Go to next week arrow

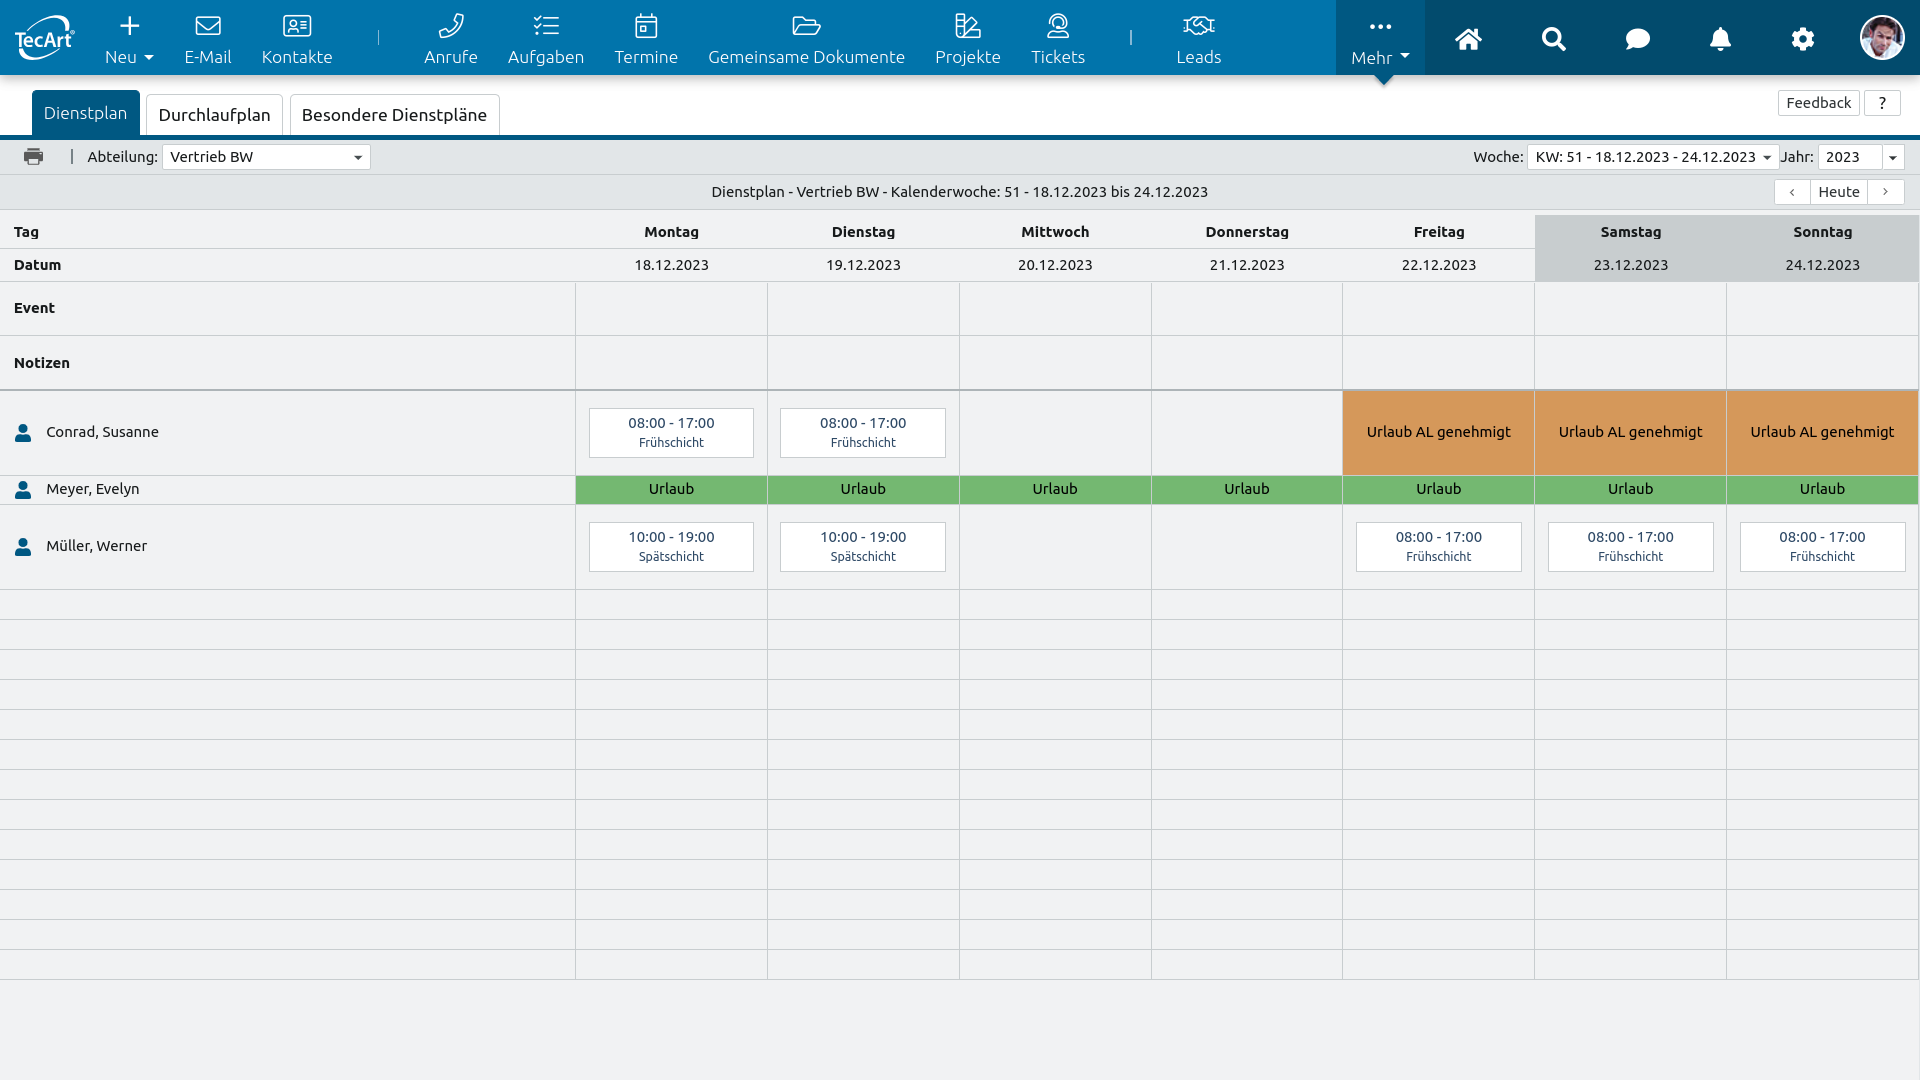tap(1885, 192)
